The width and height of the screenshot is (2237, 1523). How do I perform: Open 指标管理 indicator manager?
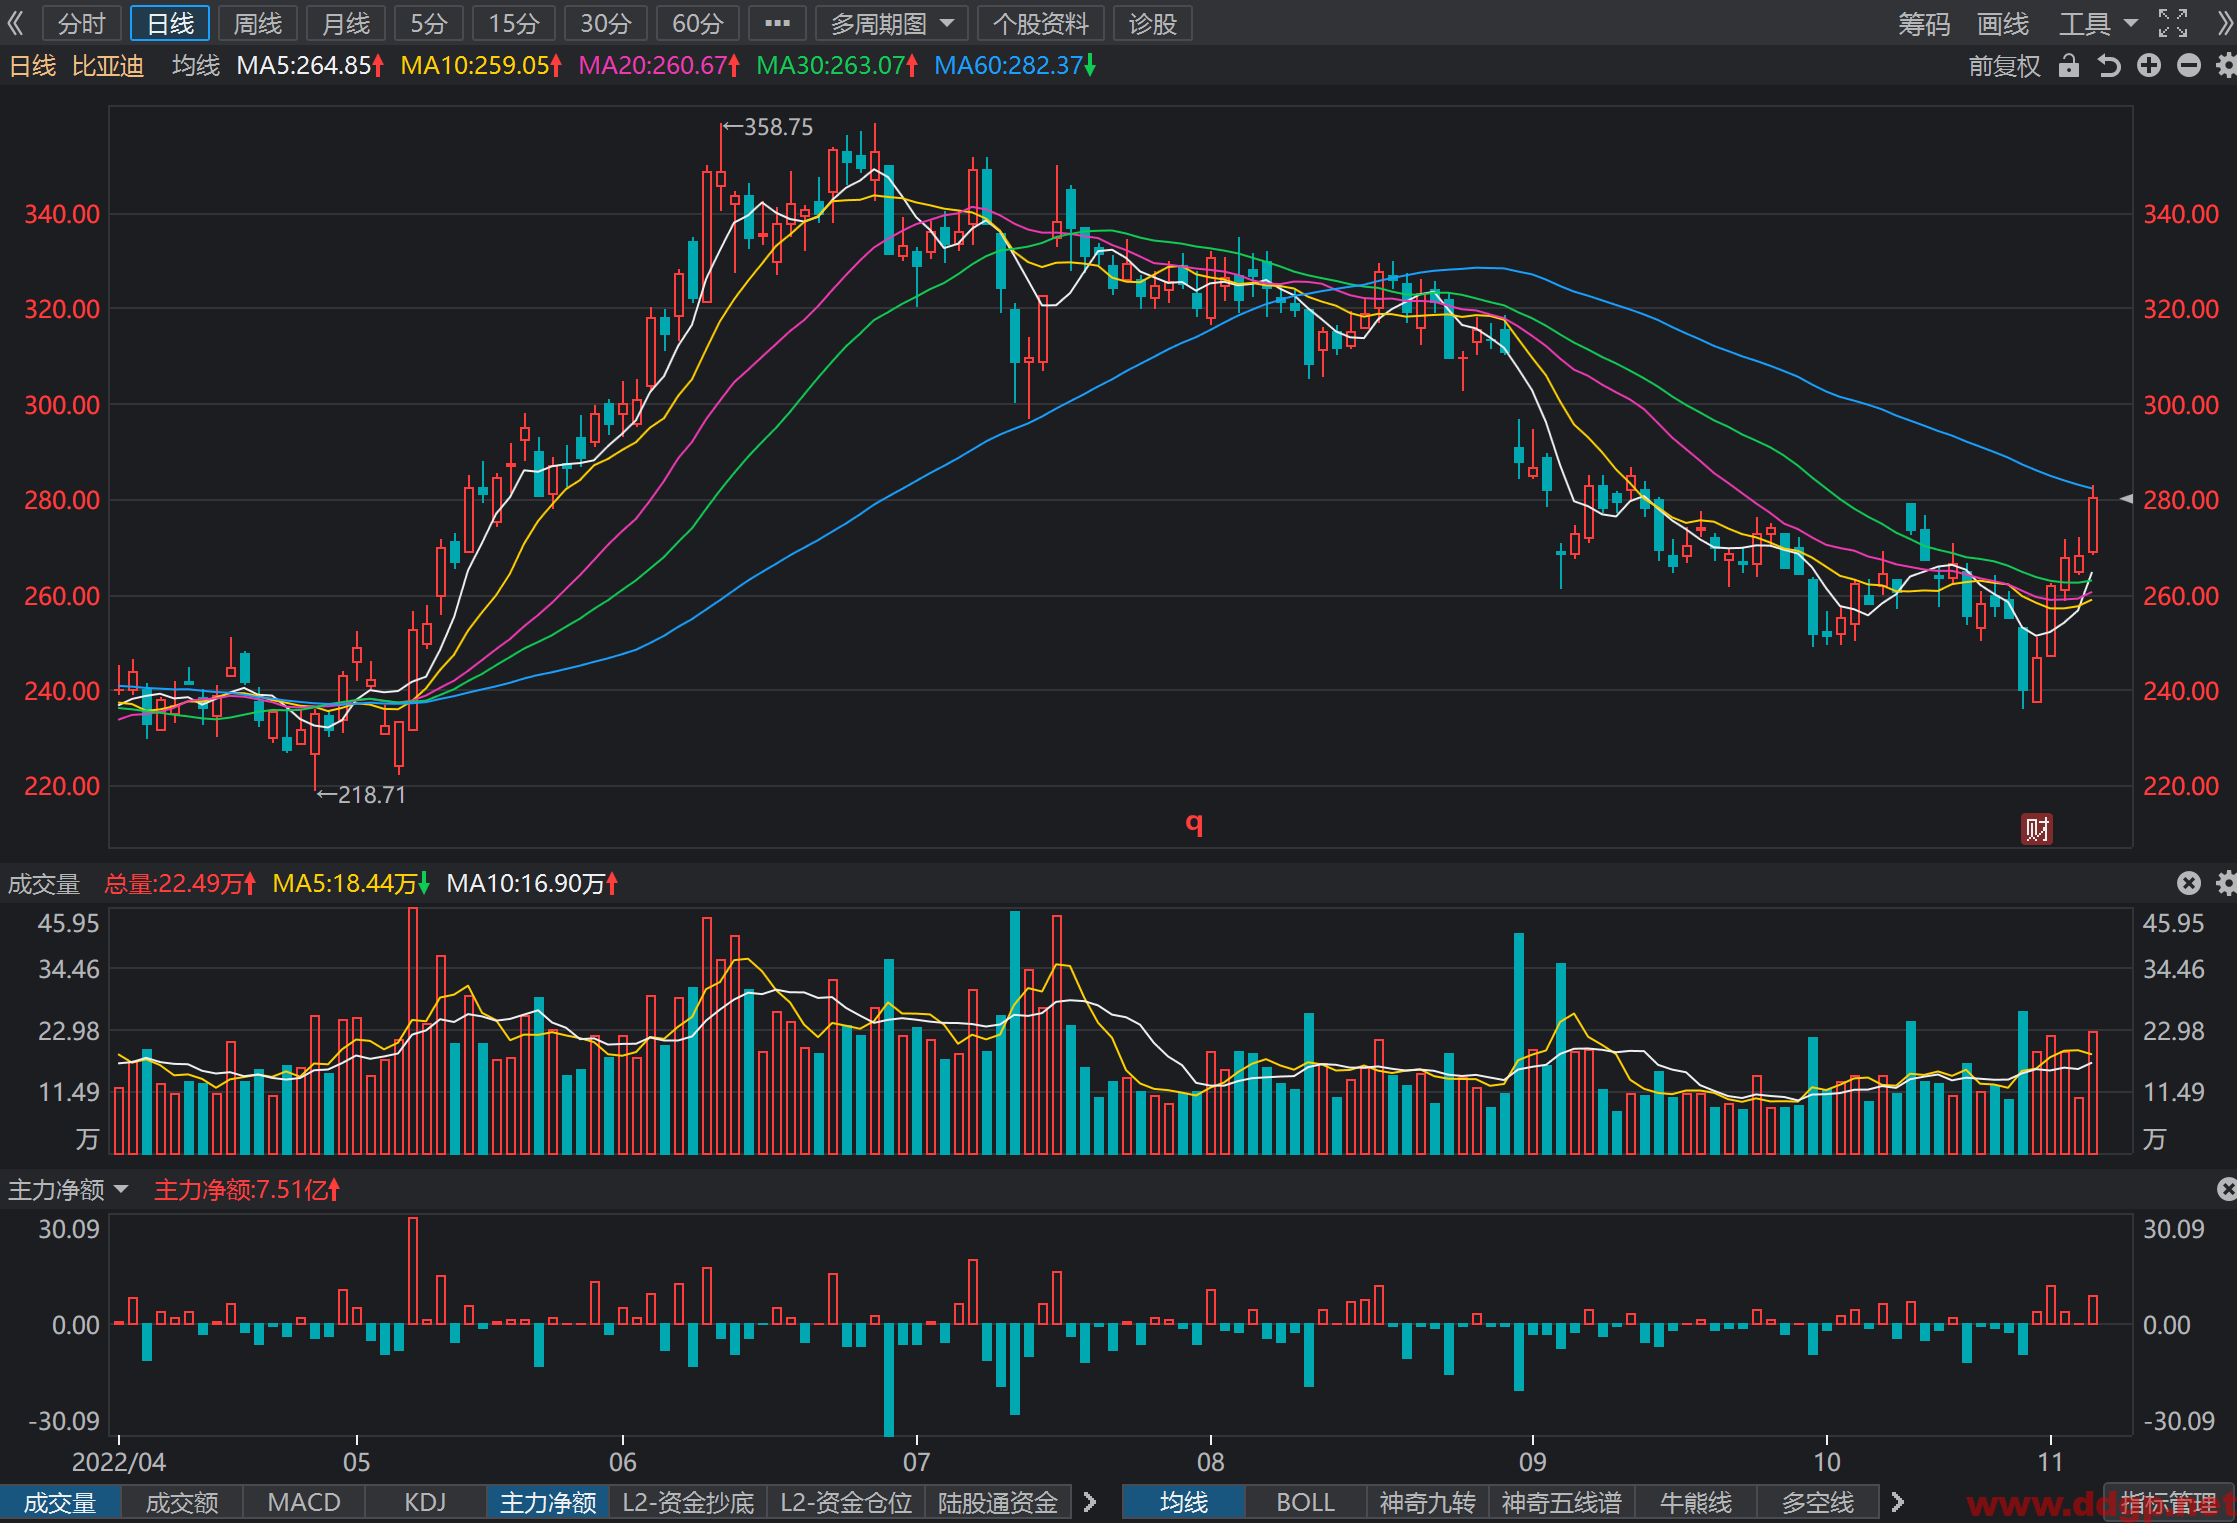pyautogui.click(x=2169, y=1503)
